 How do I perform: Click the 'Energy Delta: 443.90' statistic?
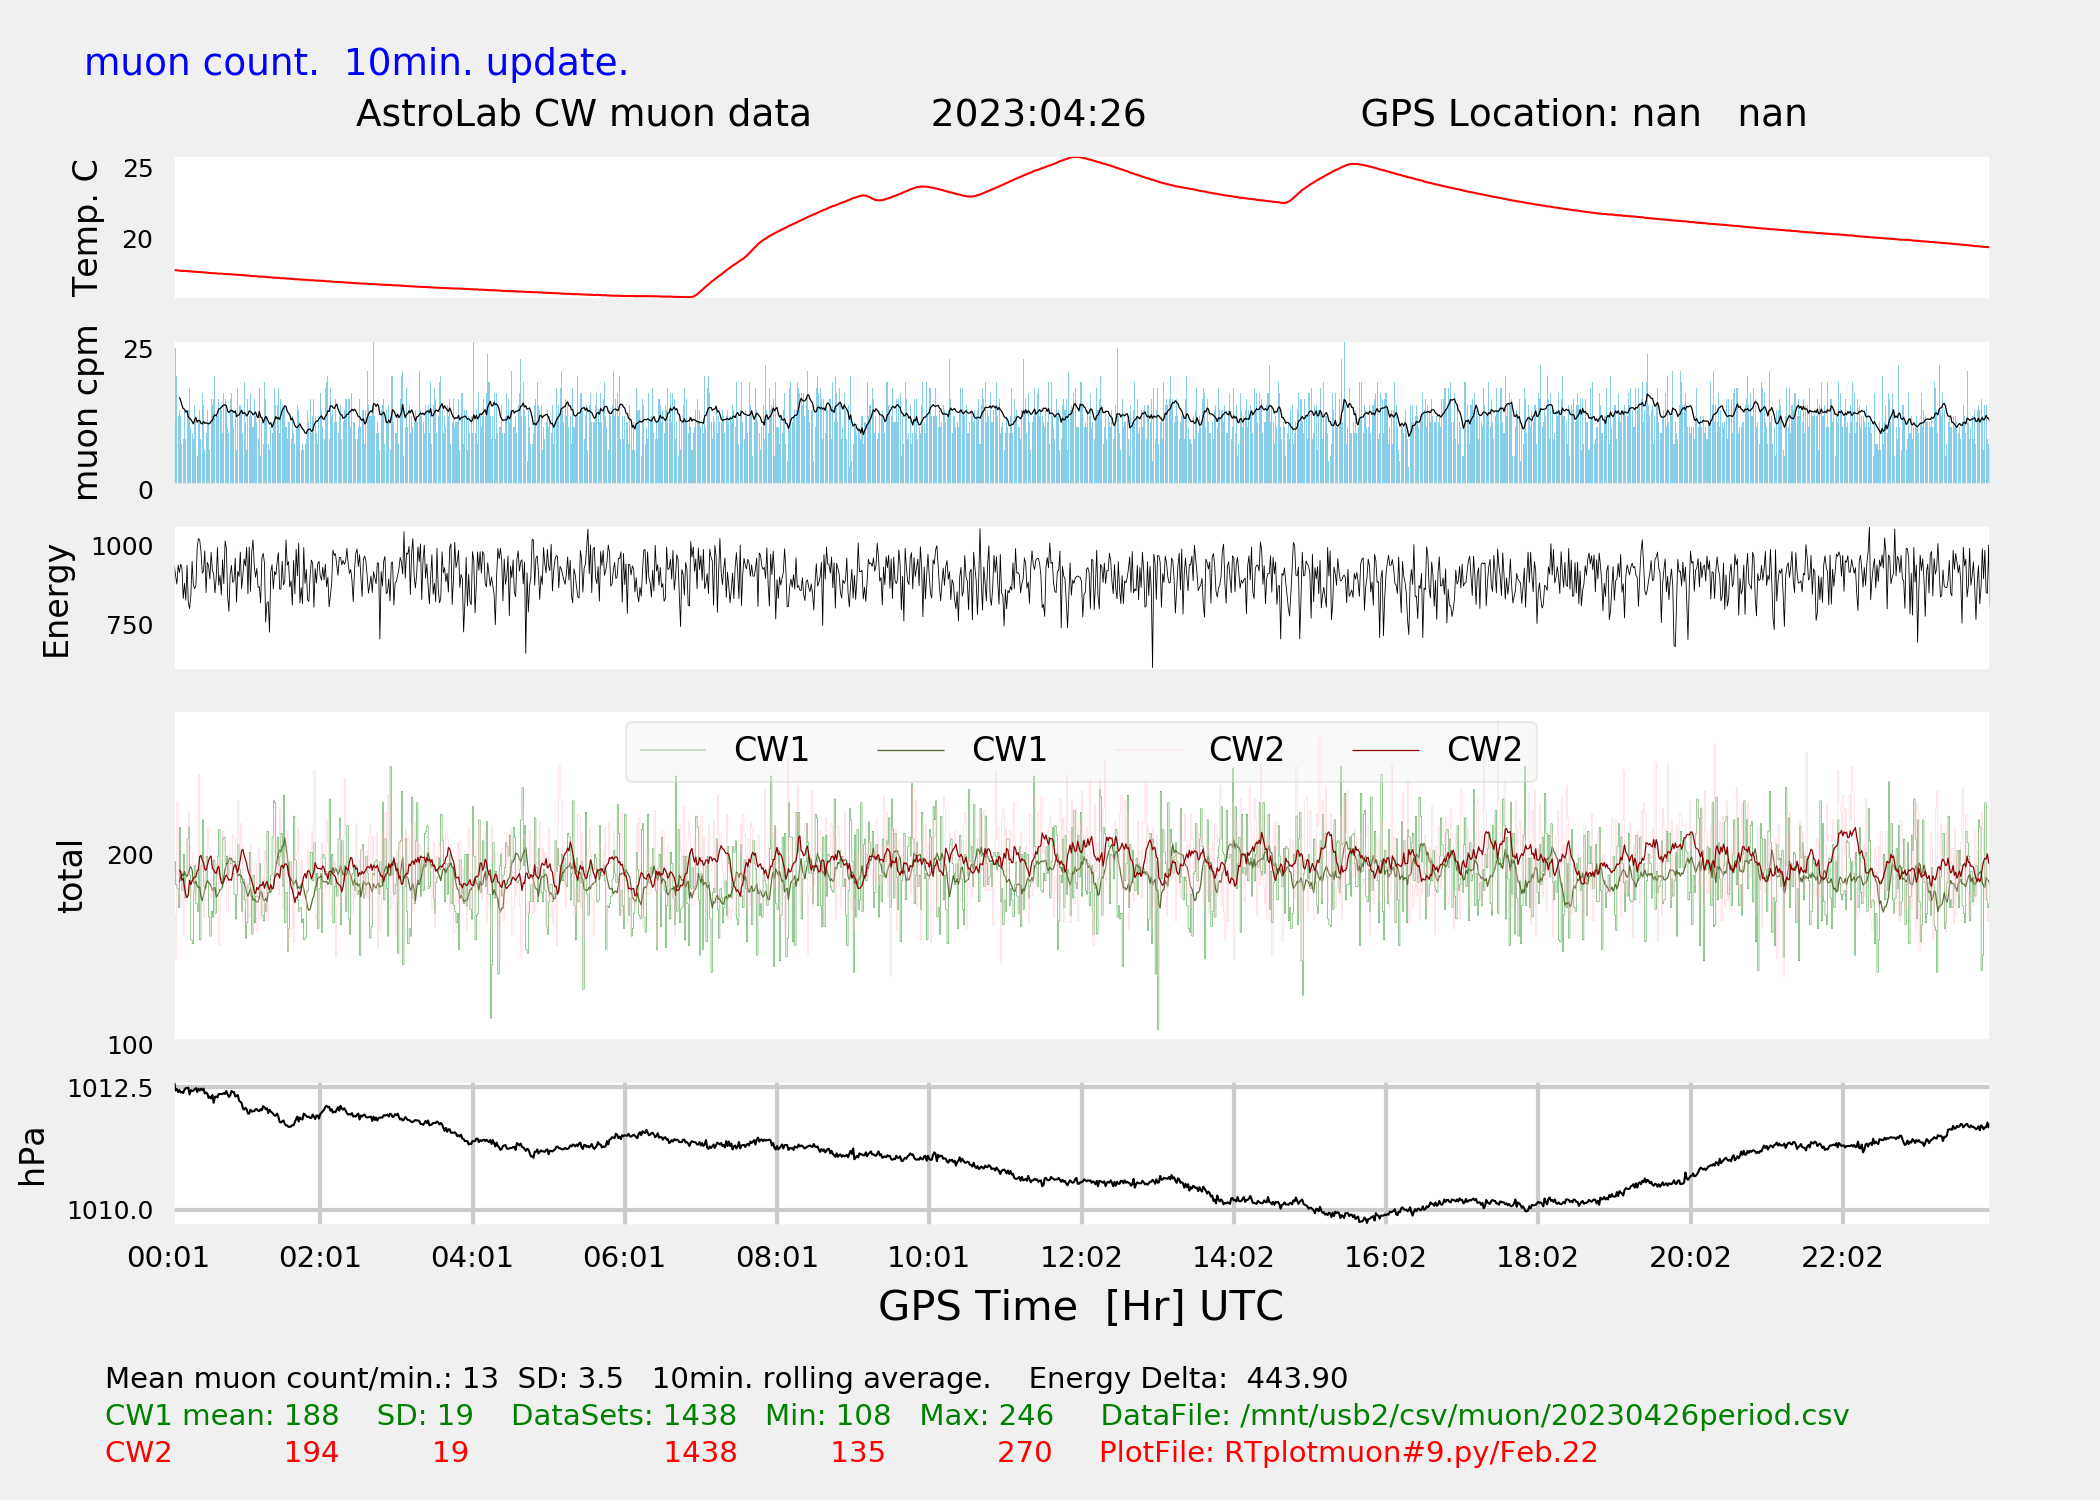(1188, 1378)
